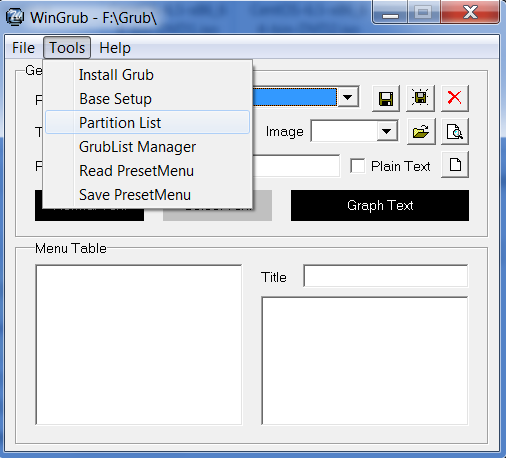The width and height of the screenshot is (506, 458).
Task: Click the red X delete icon
Action: tap(455, 98)
